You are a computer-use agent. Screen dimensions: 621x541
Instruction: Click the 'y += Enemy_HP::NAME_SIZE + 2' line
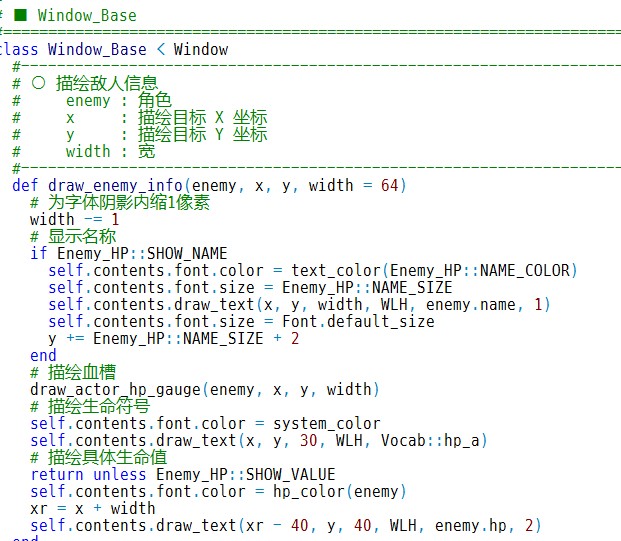tap(174, 339)
